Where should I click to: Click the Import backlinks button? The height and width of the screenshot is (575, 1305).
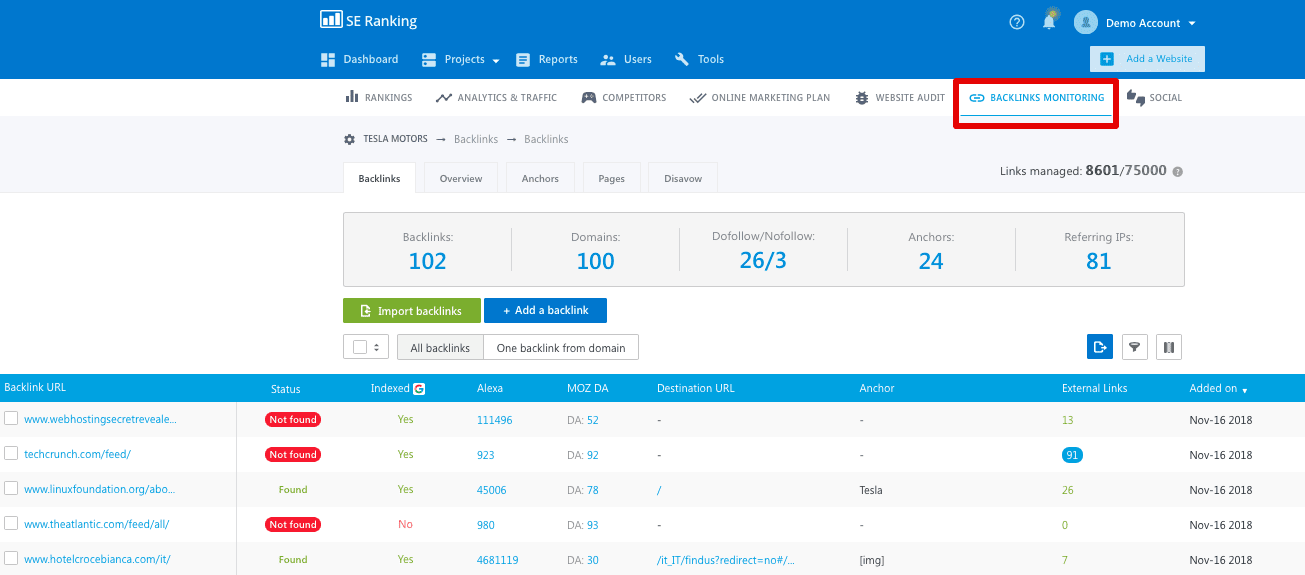412,311
